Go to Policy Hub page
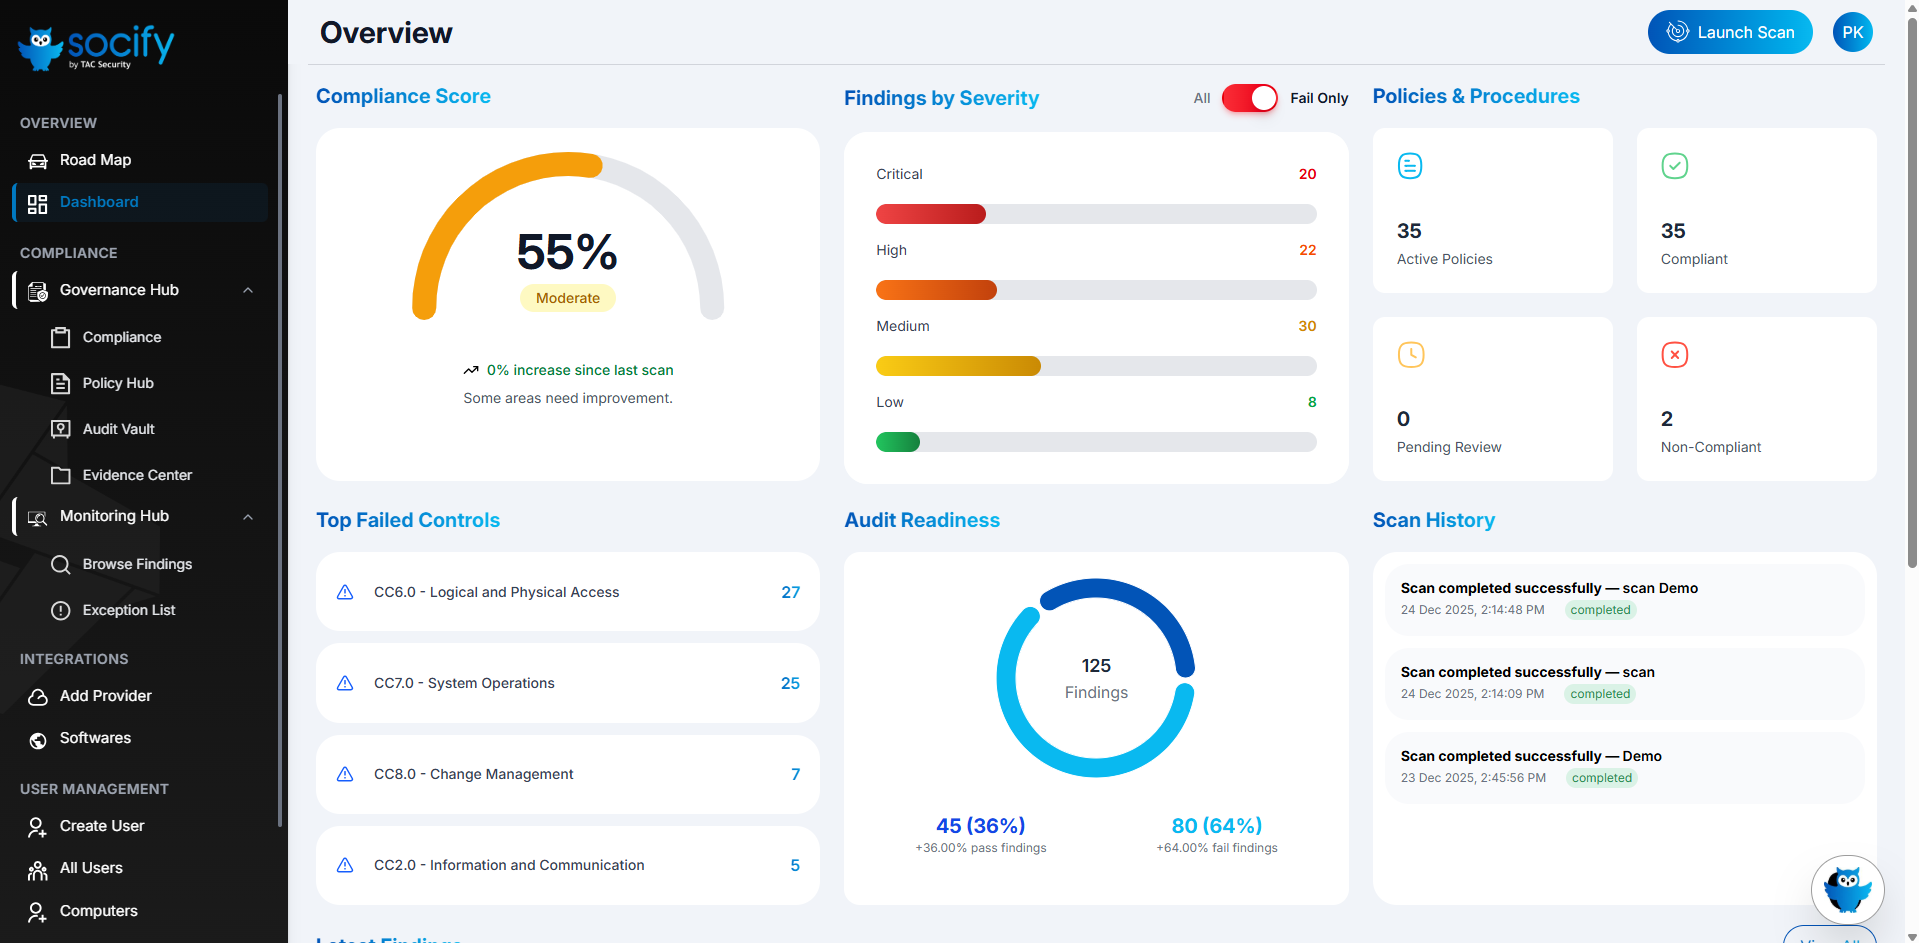The height and width of the screenshot is (943, 1919). click(x=118, y=383)
